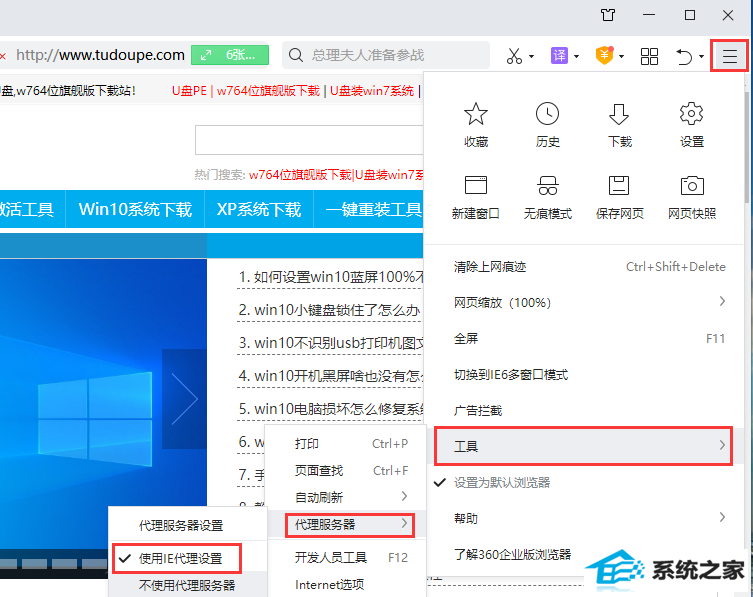This screenshot has width=753, height=597.
Task: Click the 一键重装工具 nav tab
Action: [x=369, y=209]
